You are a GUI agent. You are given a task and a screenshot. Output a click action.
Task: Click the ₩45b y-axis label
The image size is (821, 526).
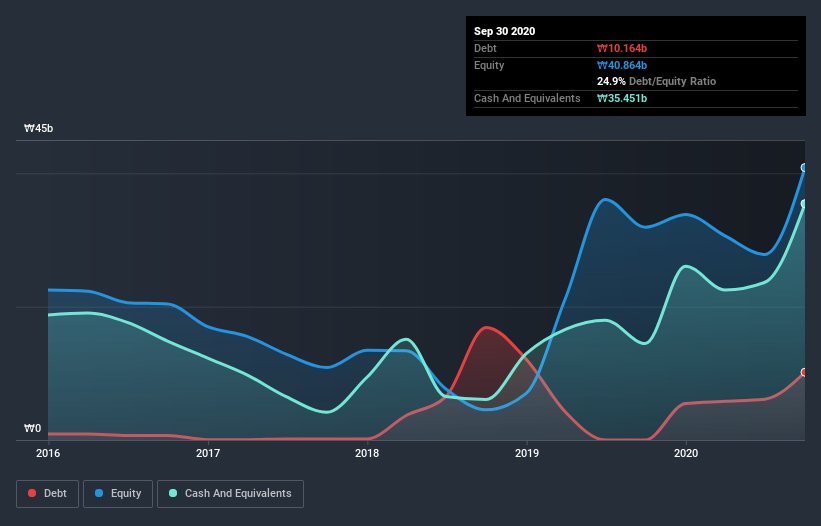click(38, 128)
